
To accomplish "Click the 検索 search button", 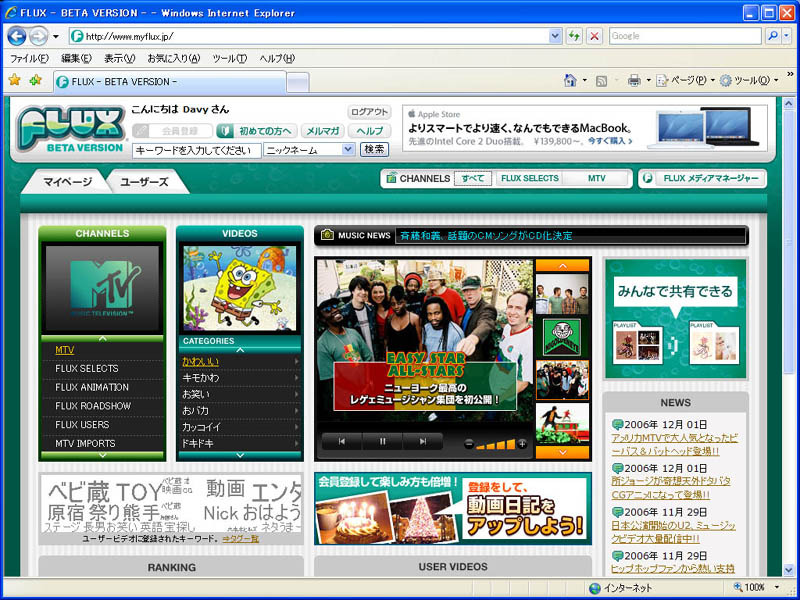I will point(374,149).
